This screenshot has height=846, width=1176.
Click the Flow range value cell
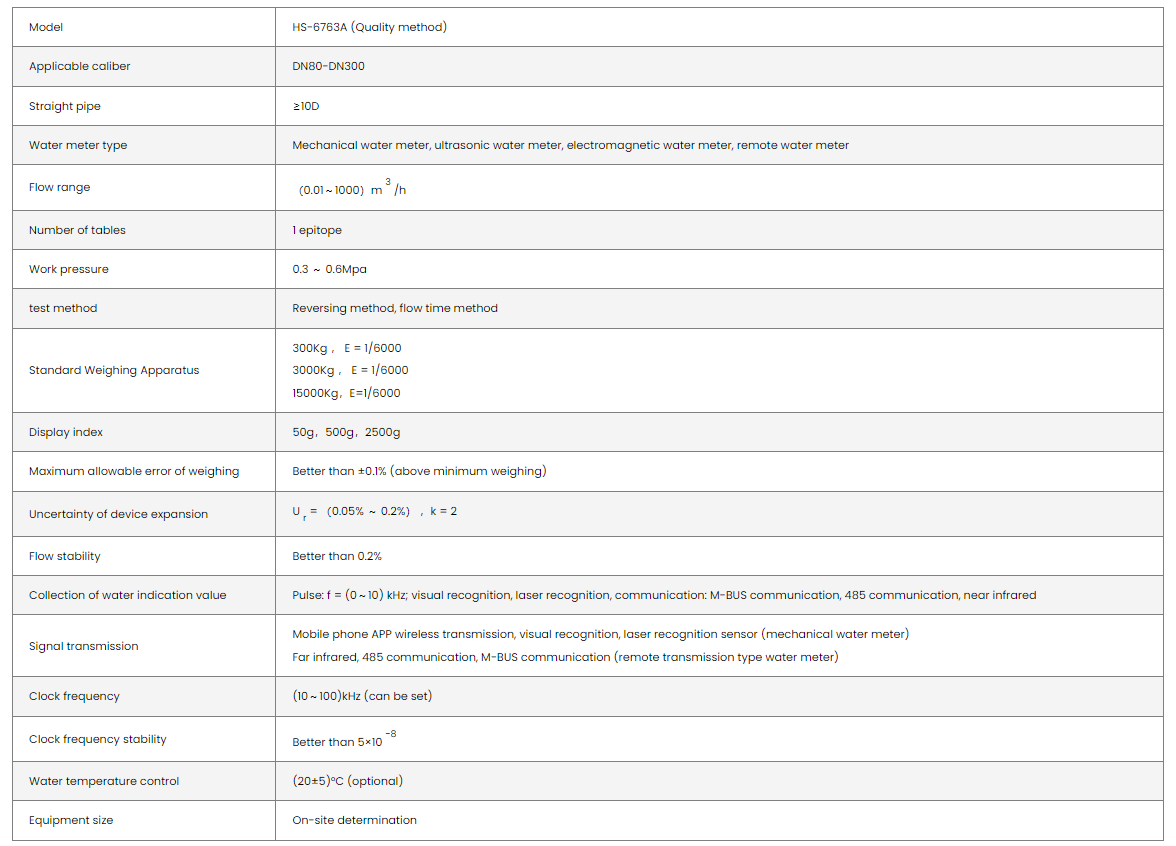353,189
